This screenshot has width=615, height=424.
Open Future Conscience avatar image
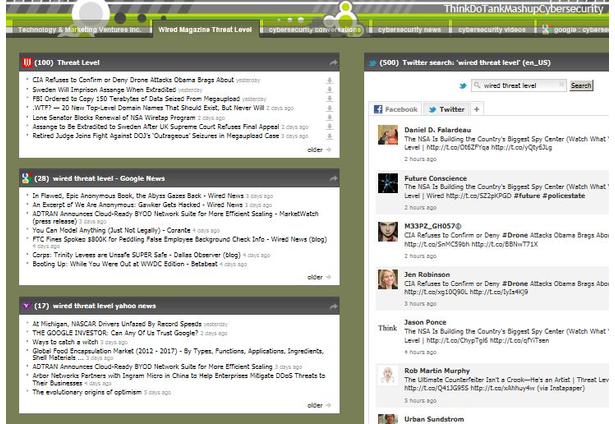388,183
